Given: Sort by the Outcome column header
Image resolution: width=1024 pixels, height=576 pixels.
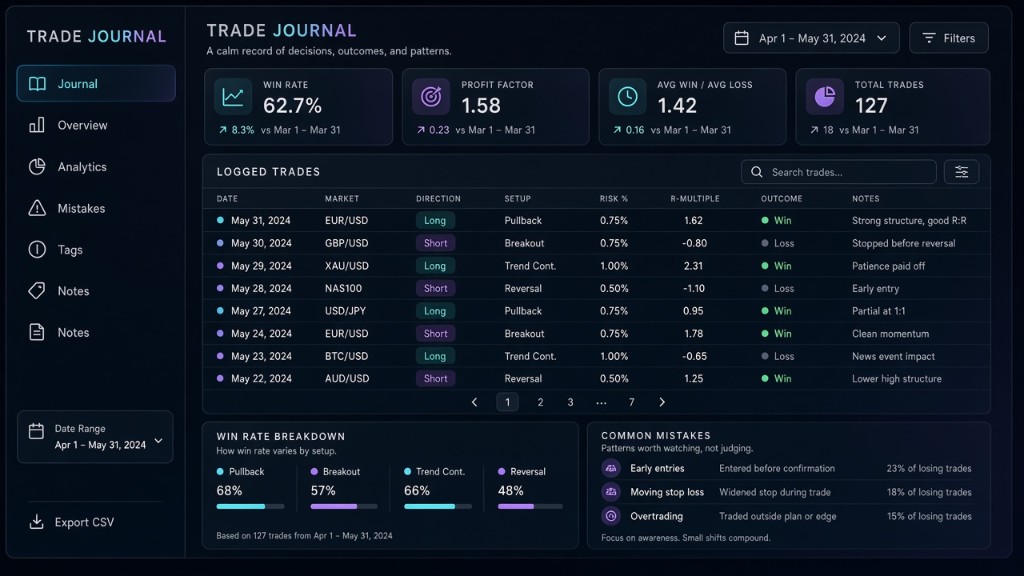Looking at the screenshot, I should pos(782,199).
